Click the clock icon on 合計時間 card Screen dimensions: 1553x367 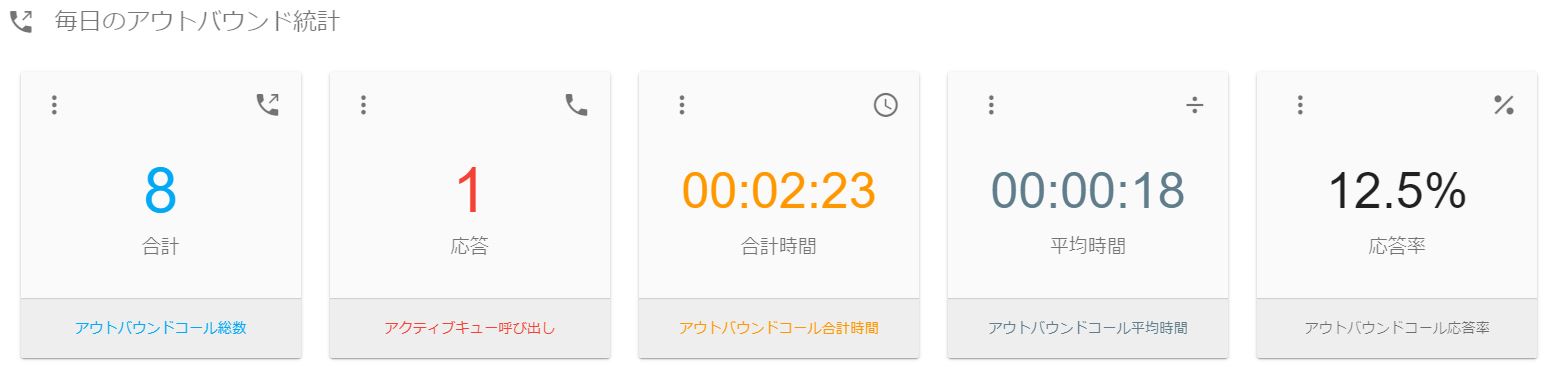pos(885,105)
